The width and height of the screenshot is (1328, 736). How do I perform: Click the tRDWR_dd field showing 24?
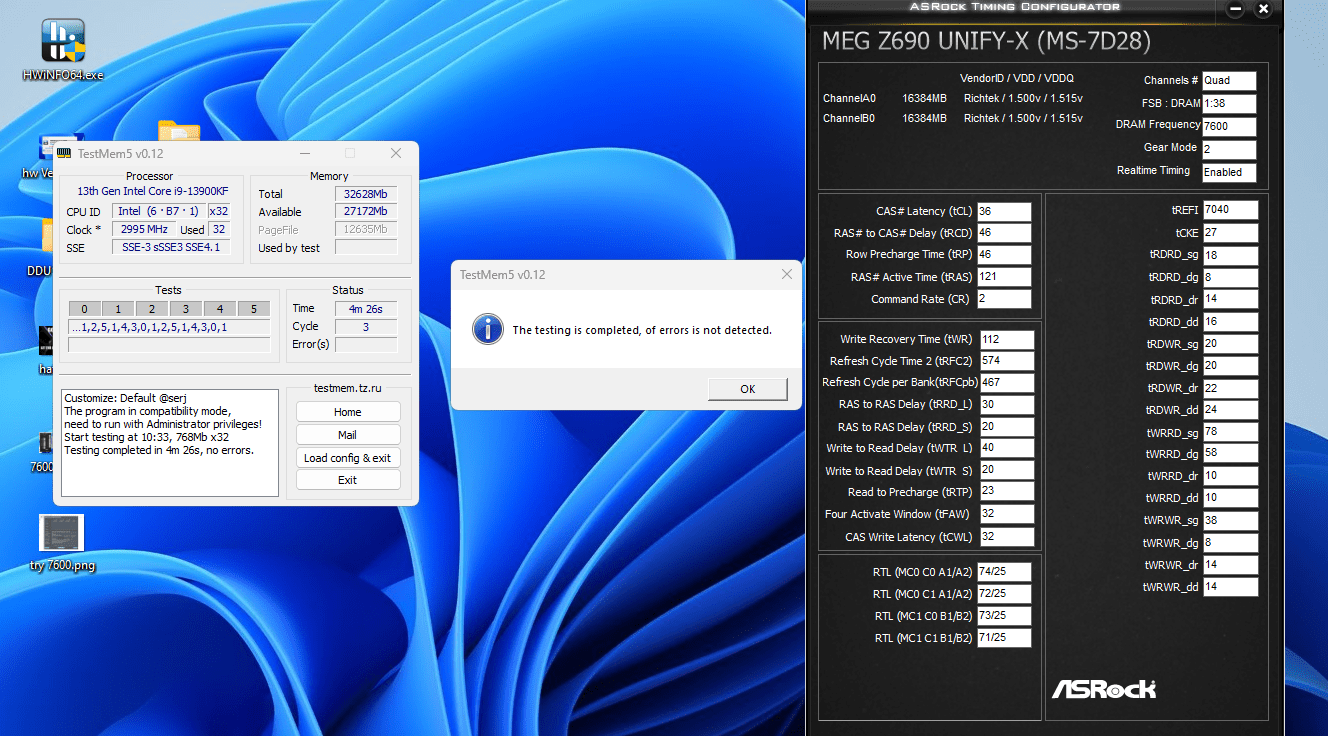pyautogui.click(x=1230, y=410)
